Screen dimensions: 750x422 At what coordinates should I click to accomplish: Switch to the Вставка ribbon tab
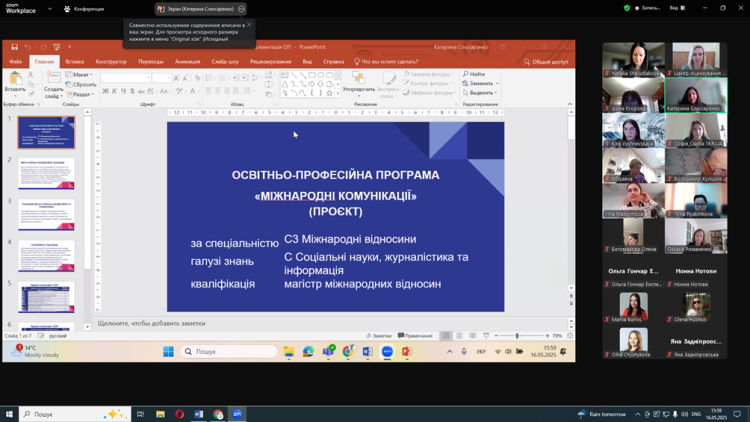tap(75, 62)
